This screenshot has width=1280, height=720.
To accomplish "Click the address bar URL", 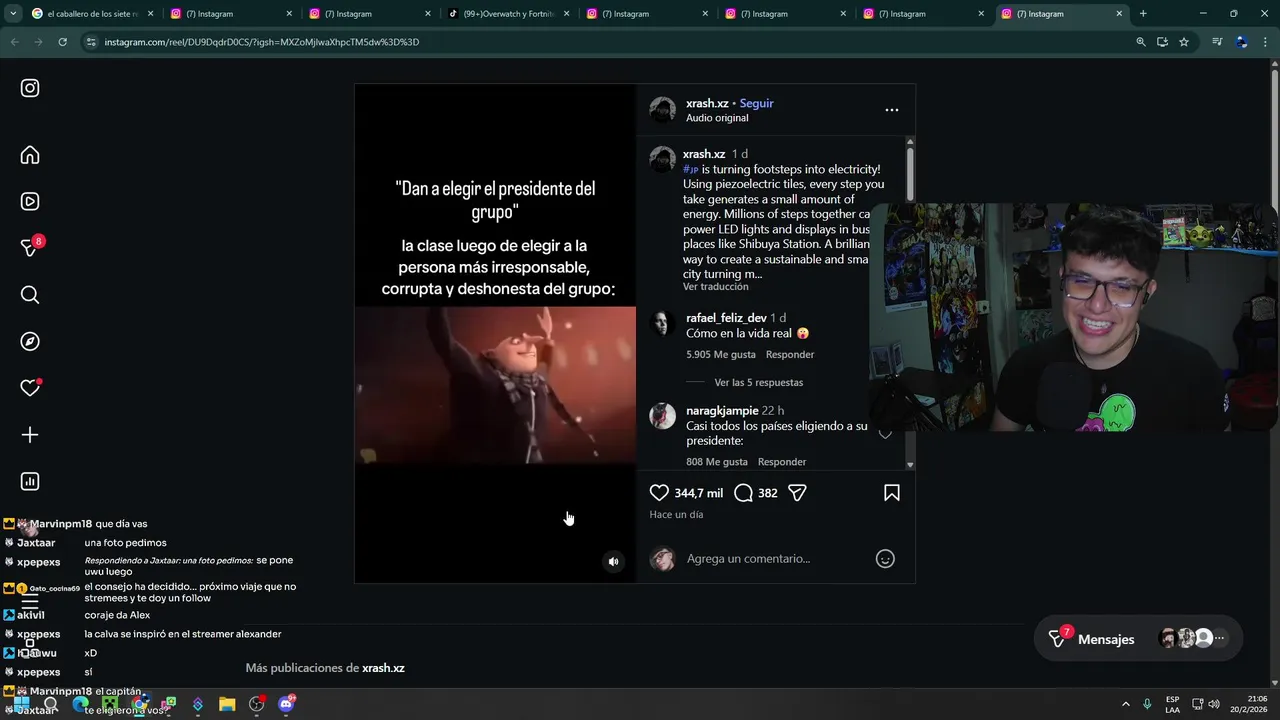I will (x=262, y=42).
